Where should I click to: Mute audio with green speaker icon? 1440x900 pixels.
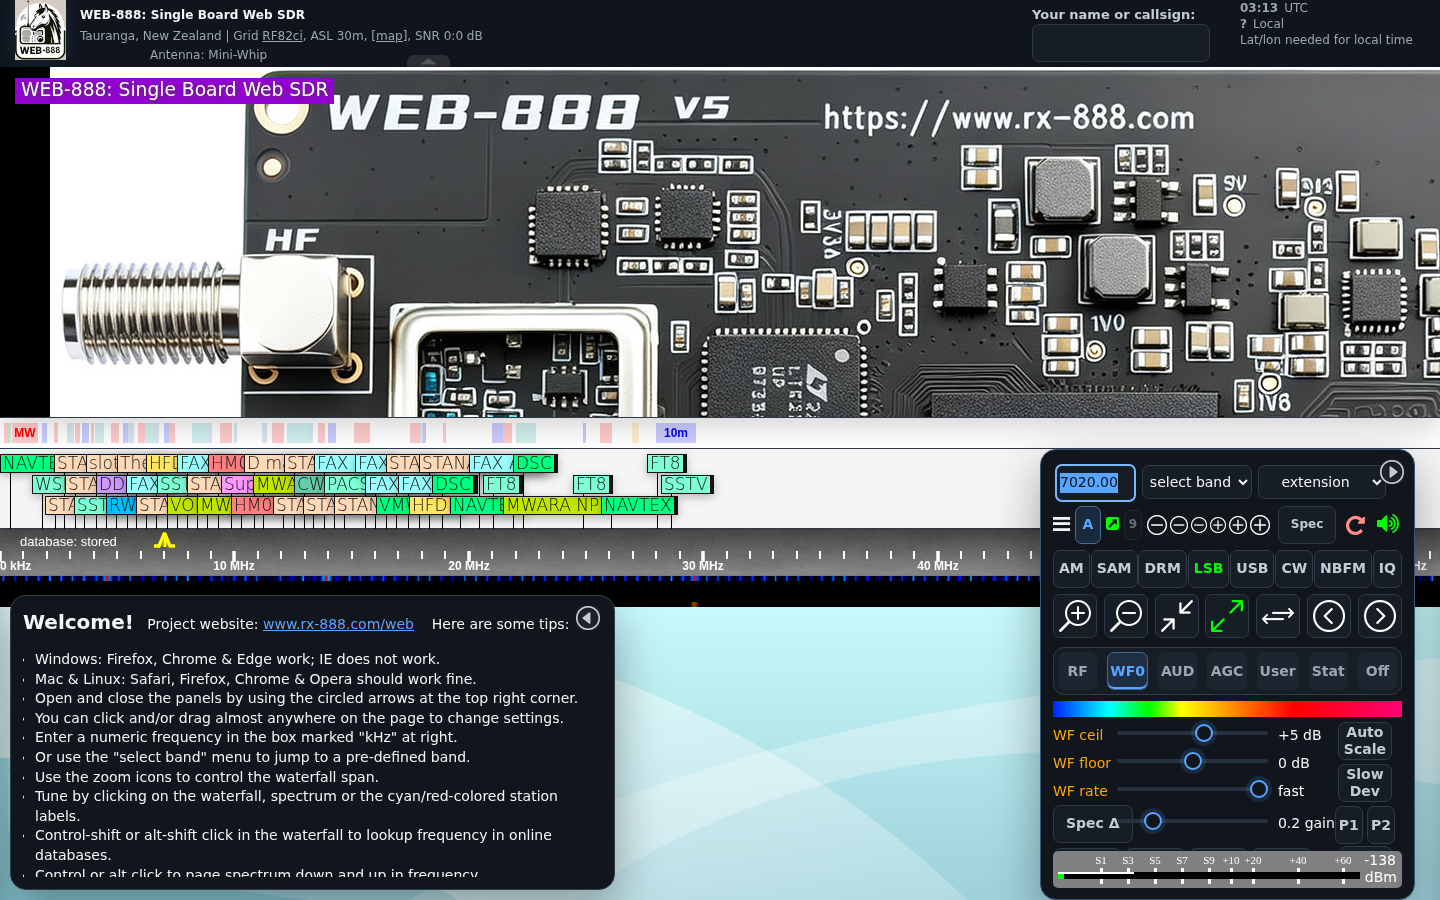pos(1387,524)
